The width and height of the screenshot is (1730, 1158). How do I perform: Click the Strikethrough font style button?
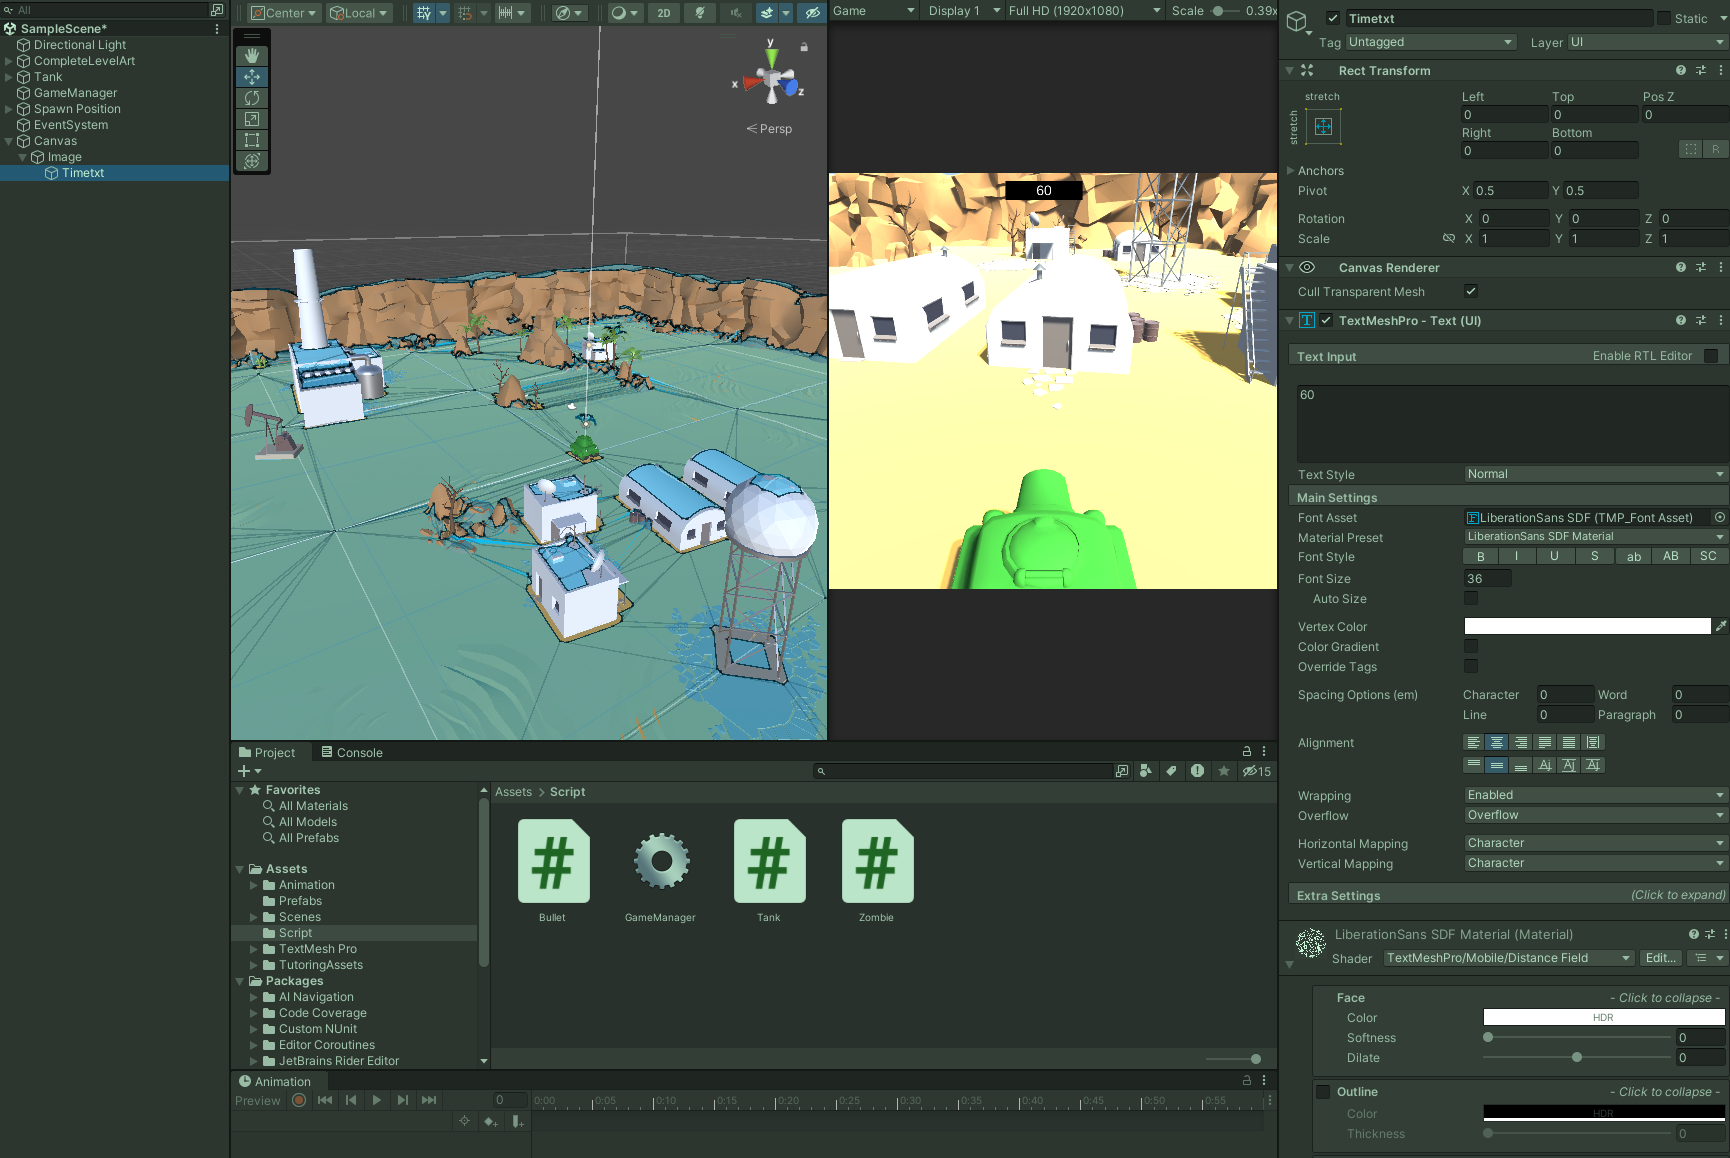click(1594, 557)
